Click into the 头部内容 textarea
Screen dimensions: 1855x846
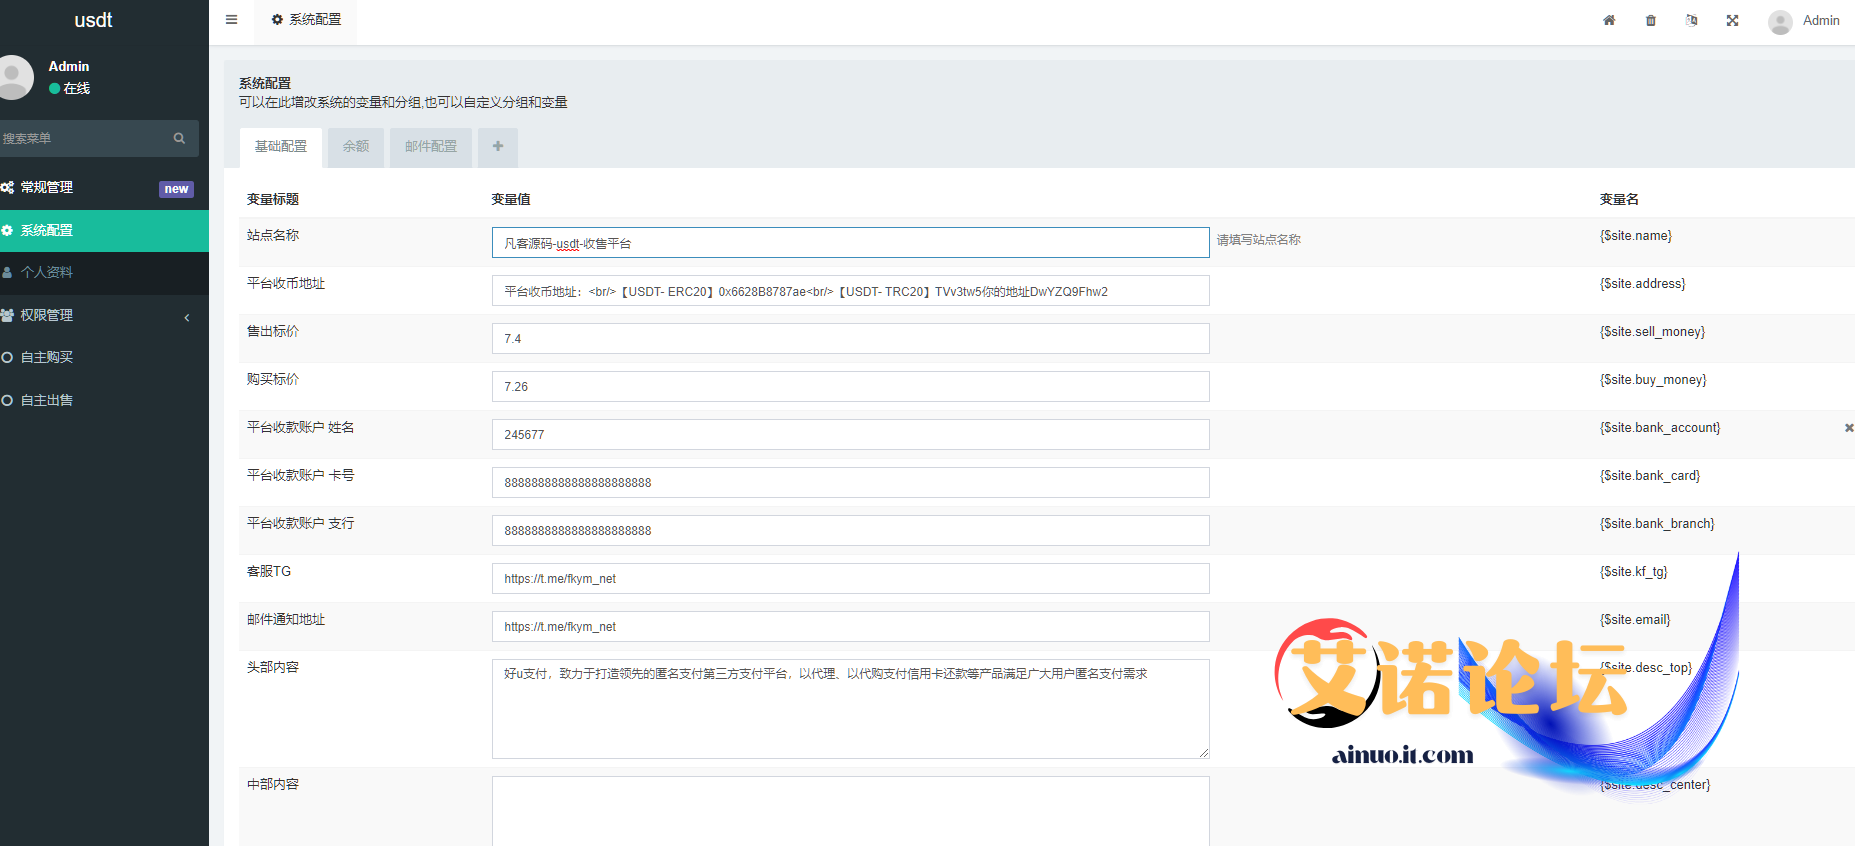[851, 709]
